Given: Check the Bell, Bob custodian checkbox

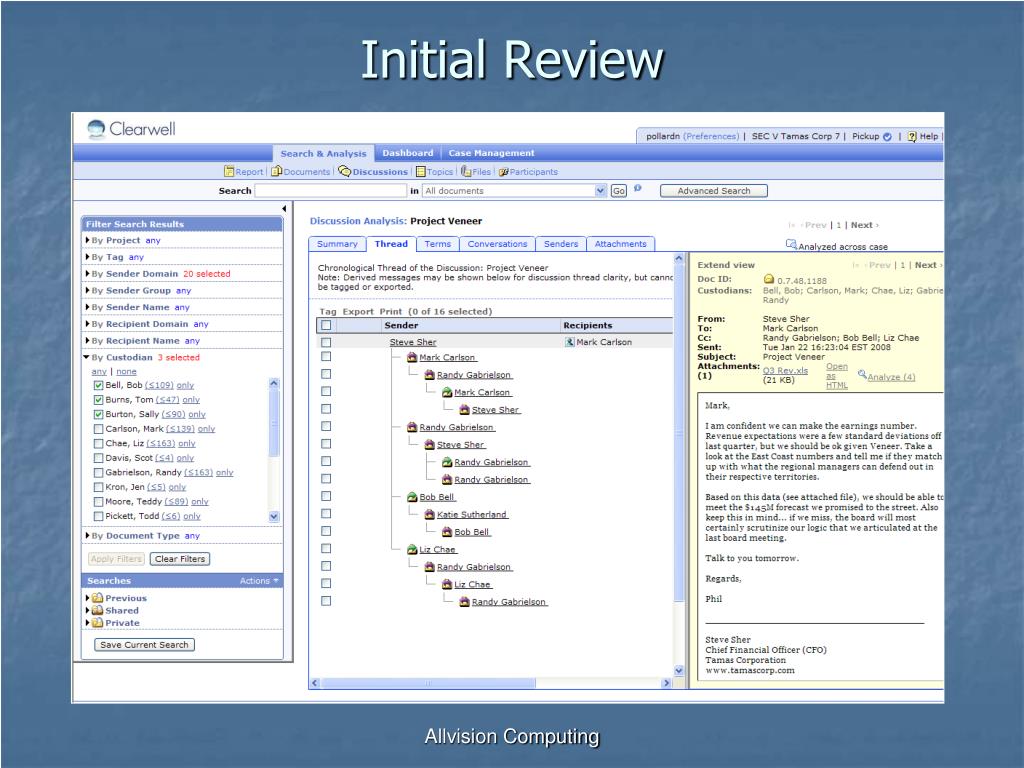Looking at the screenshot, I should pos(99,385).
